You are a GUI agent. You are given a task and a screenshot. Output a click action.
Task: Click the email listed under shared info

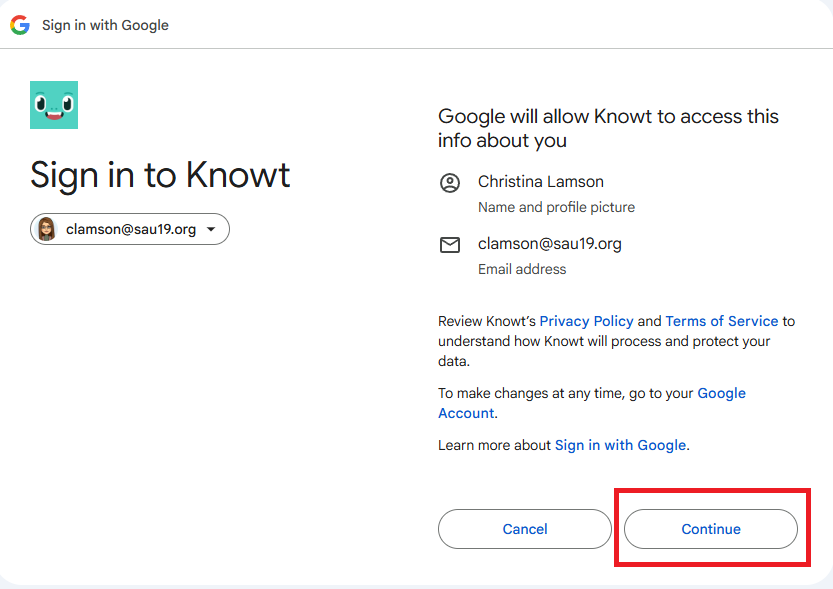(x=550, y=244)
